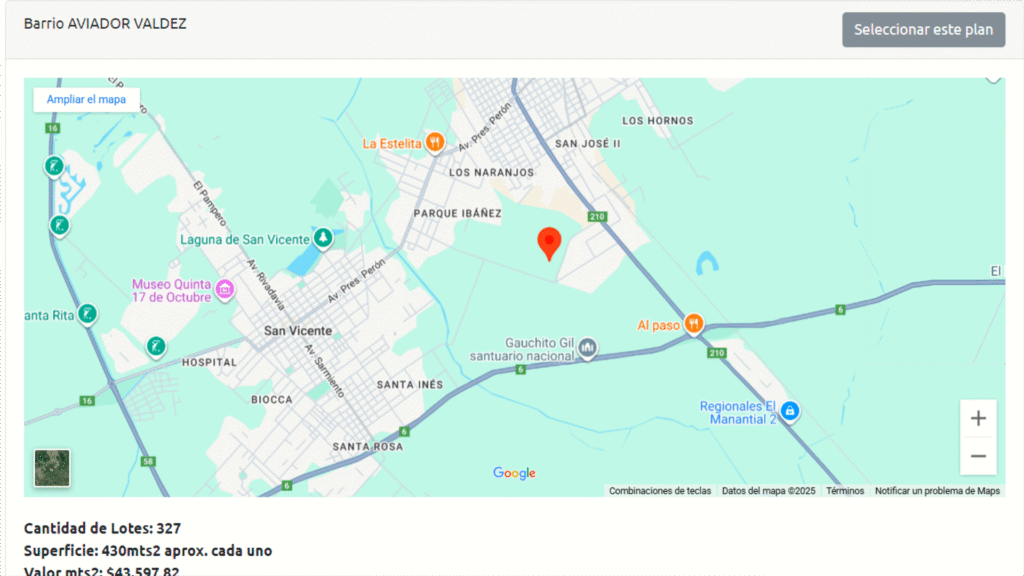Click the PARQUE IBÁÑEZ neighborhood label
Viewport: 1024px width, 576px height.
coord(457,213)
